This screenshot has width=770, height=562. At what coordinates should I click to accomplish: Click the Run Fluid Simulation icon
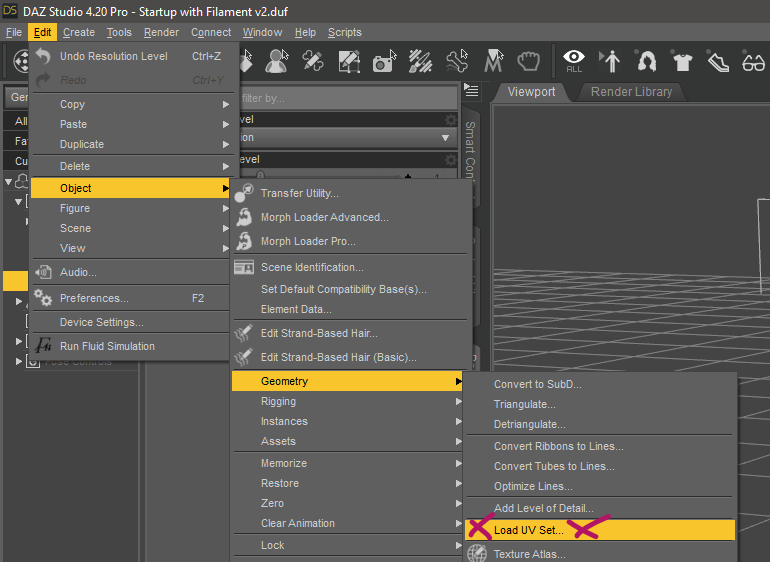click(x=43, y=346)
